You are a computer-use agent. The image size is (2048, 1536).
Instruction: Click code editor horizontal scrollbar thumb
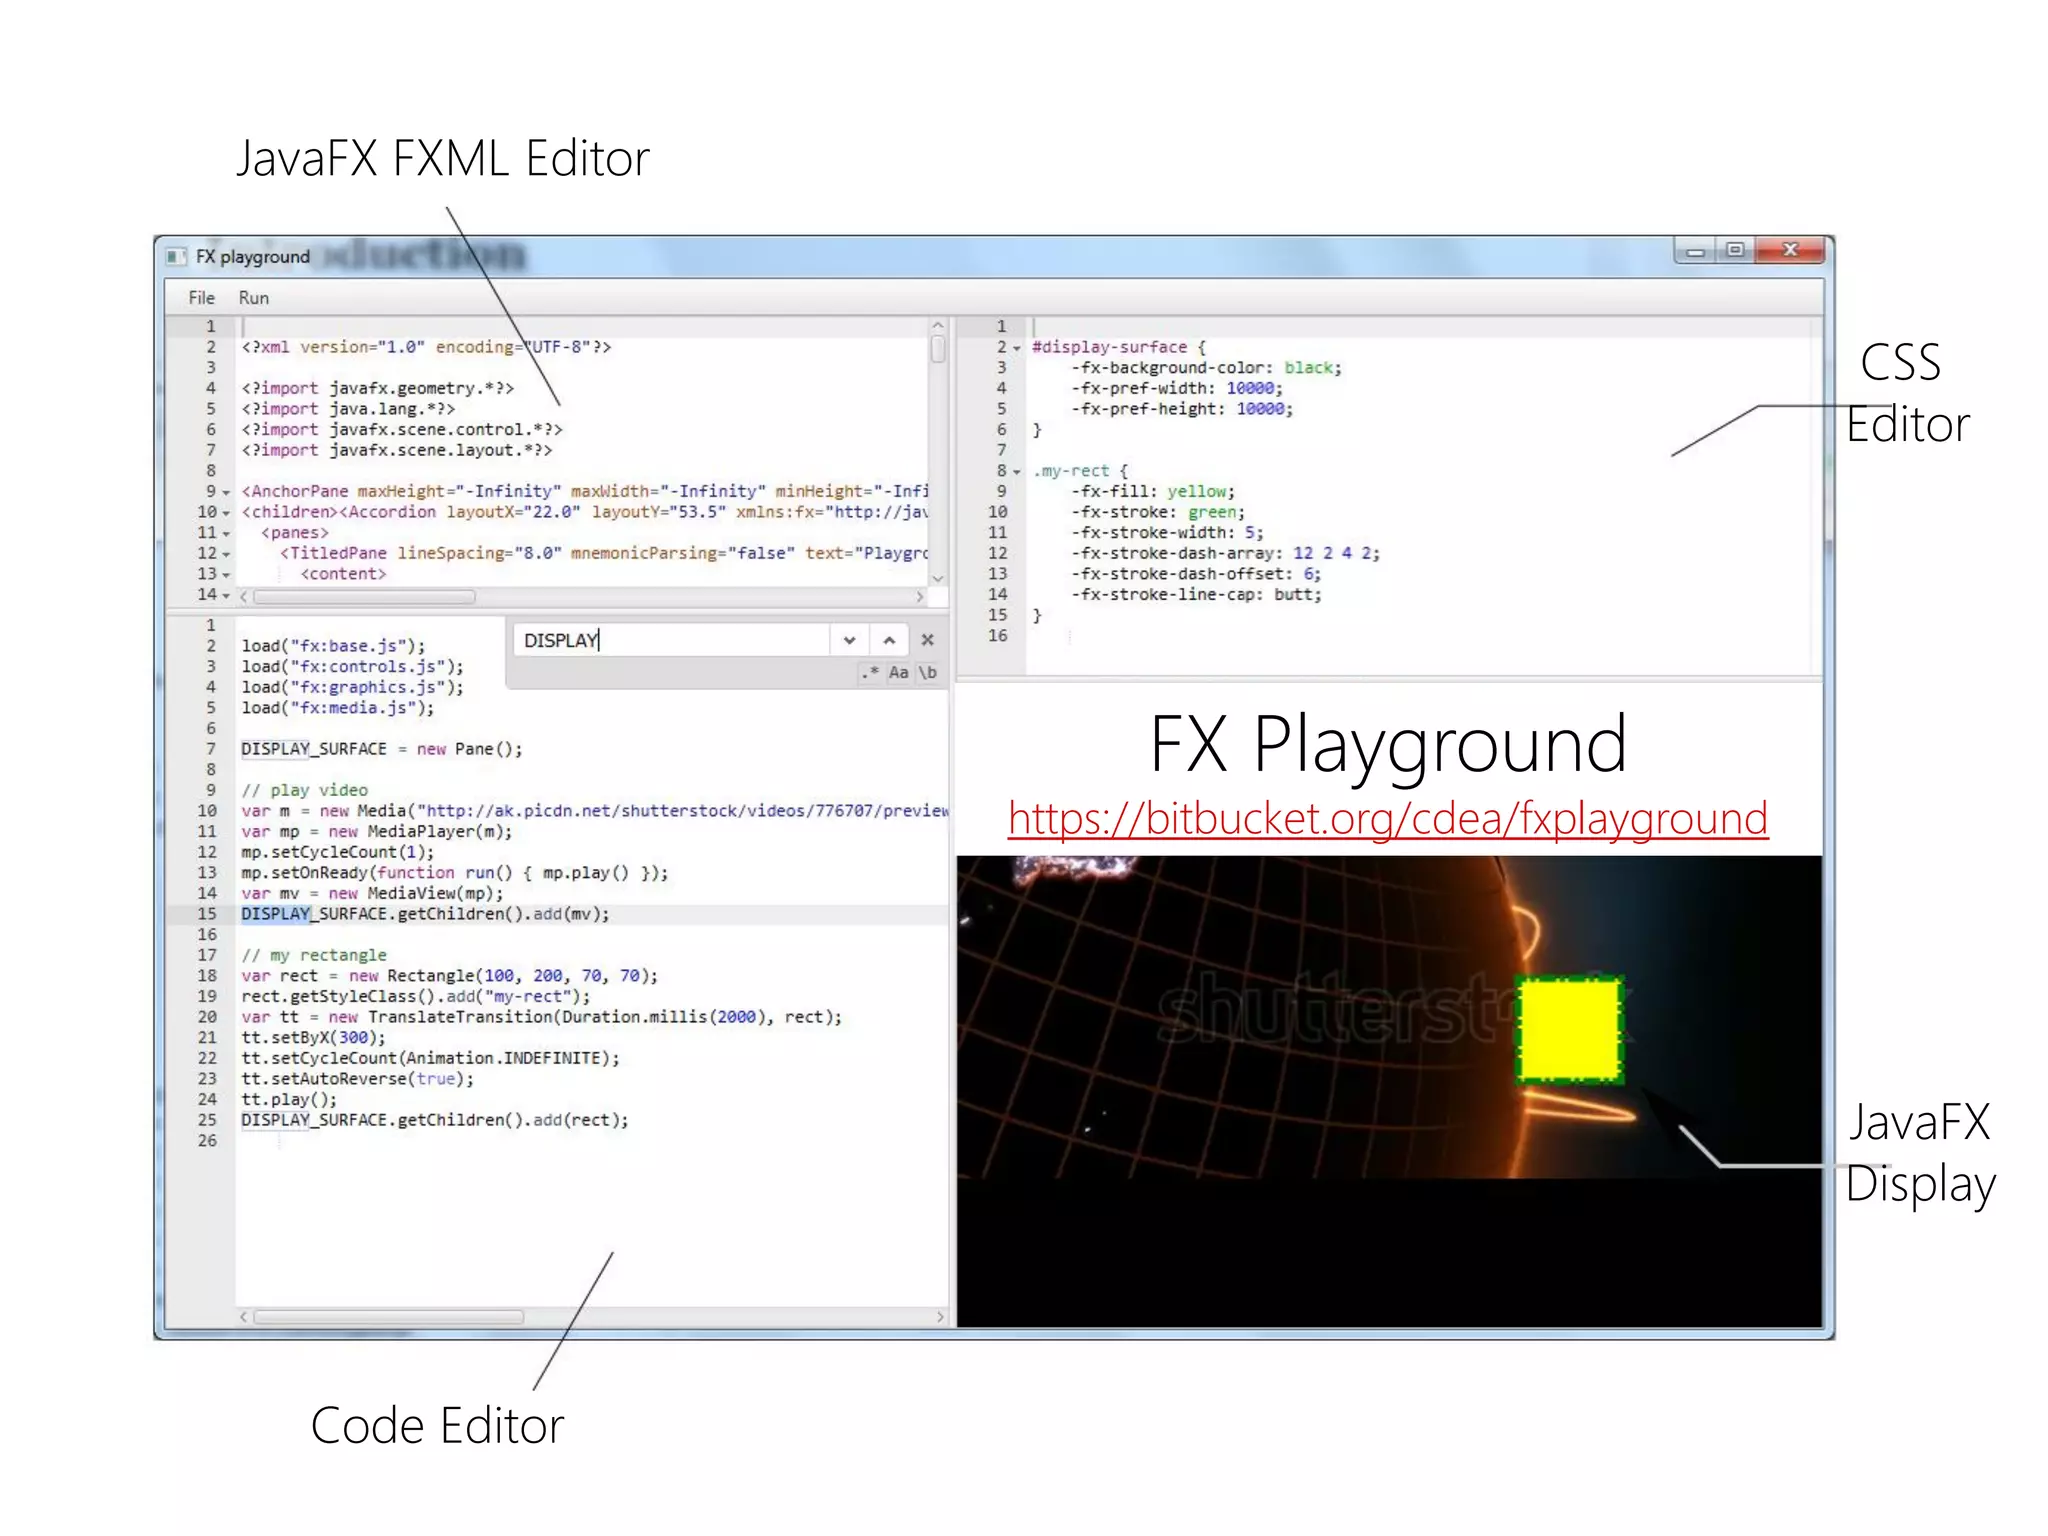388,1317
